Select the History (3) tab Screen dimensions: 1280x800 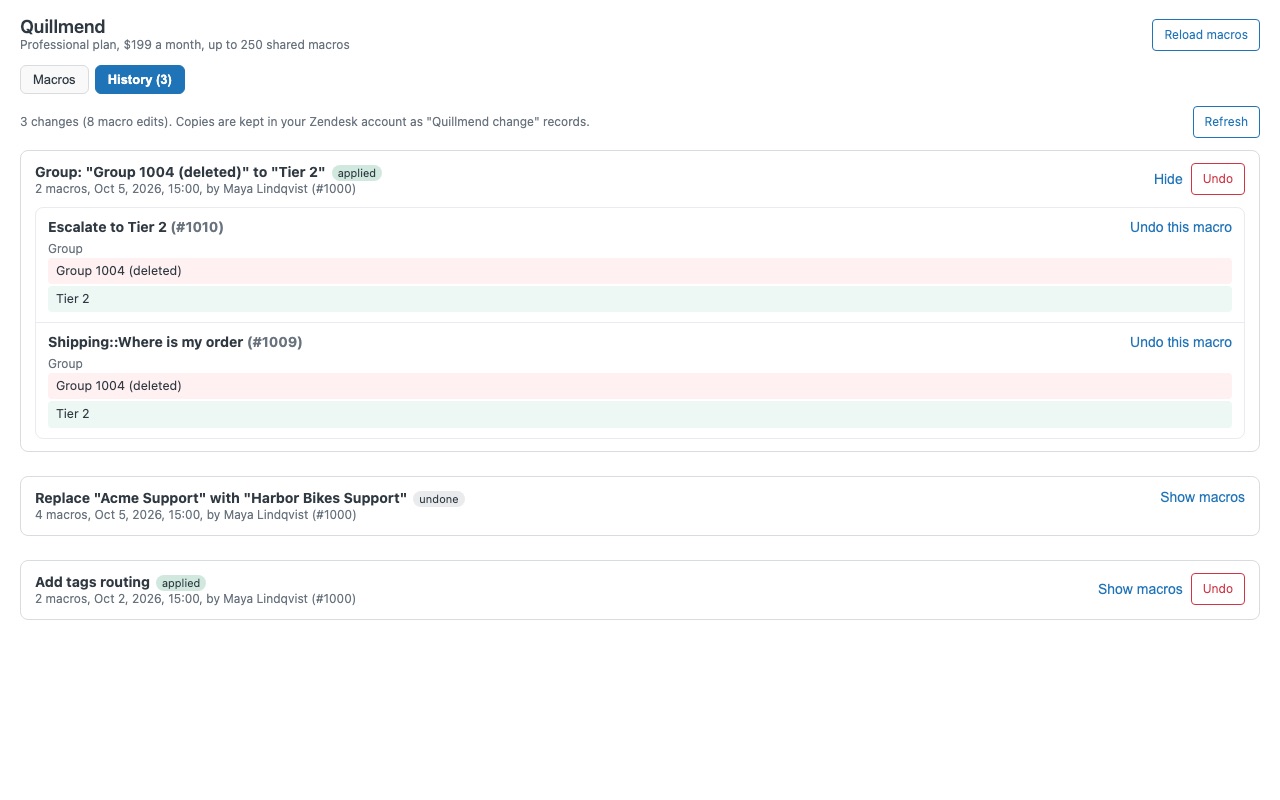(x=140, y=79)
